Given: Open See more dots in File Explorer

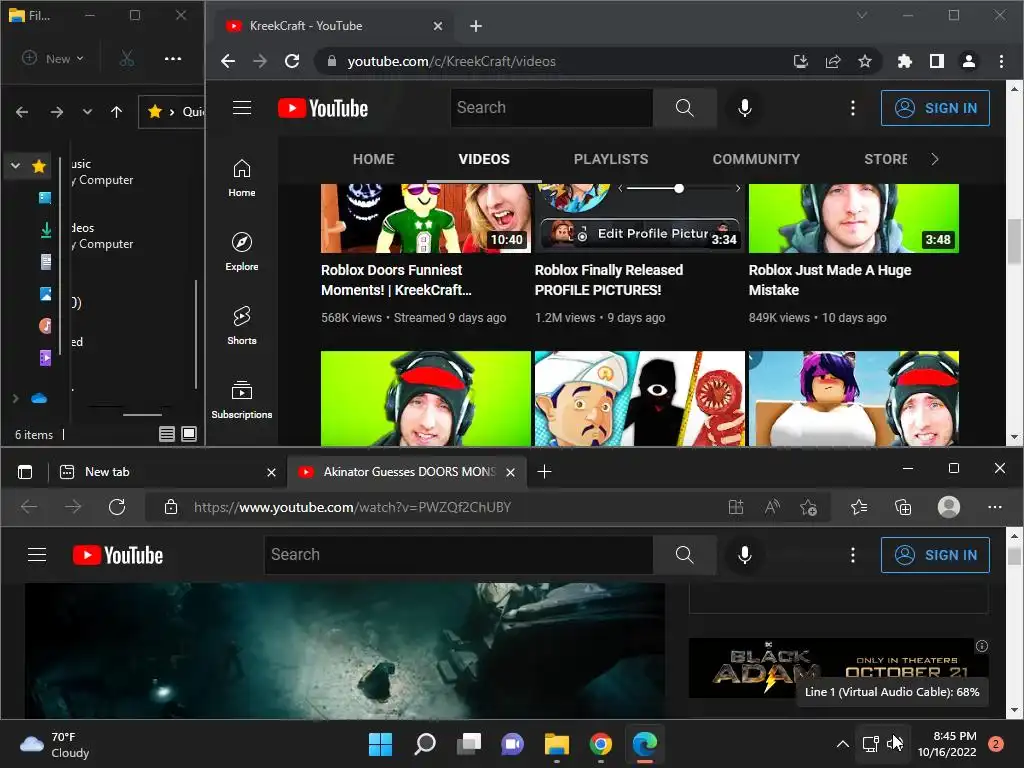Looking at the screenshot, I should point(173,59).
